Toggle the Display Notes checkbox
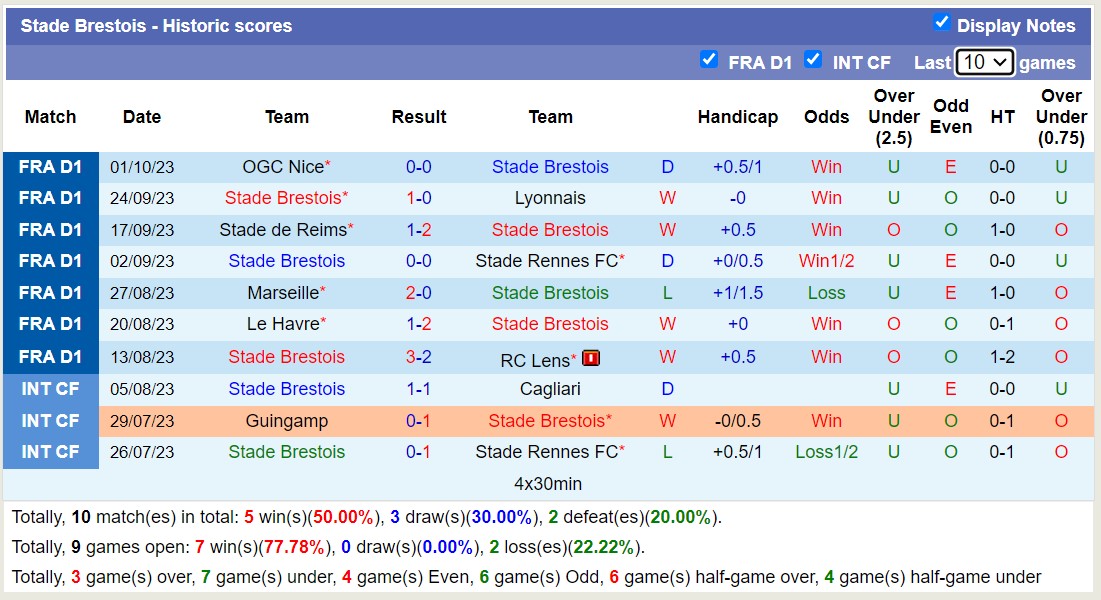Screen dimensions: 1101x600 (x=941, y=22)
